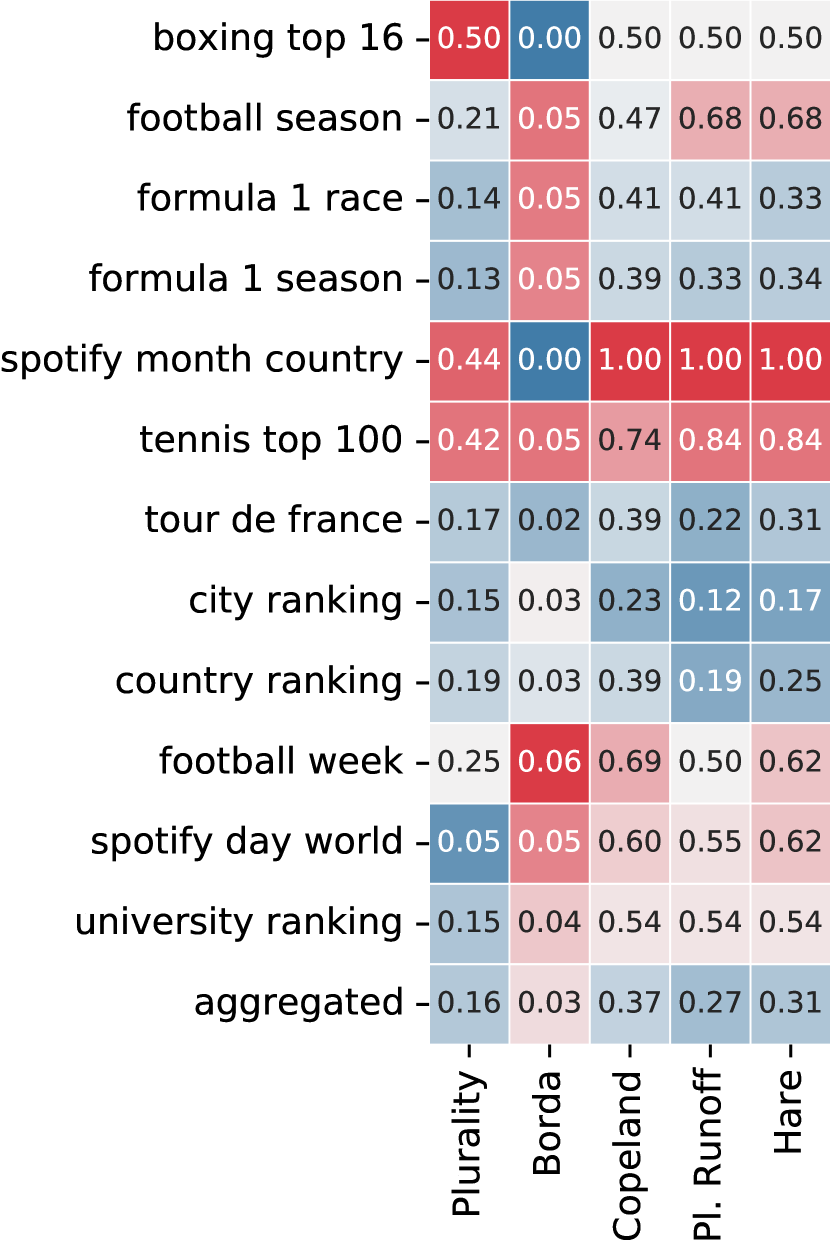This screenshot has height=1243, width=831.
Task: Click the "university ranking" row label
Action: 238,922
